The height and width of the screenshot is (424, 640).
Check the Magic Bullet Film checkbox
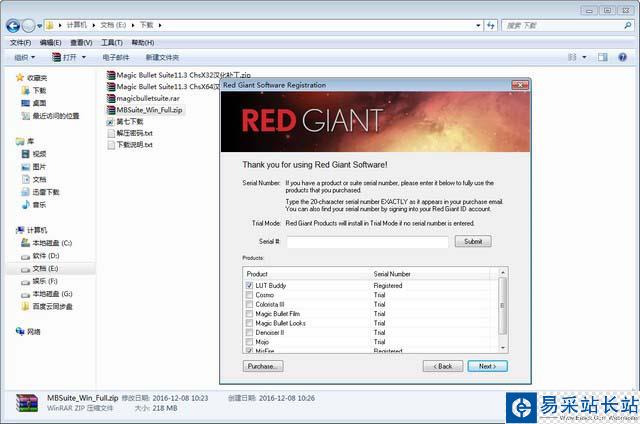coord(249,313)
